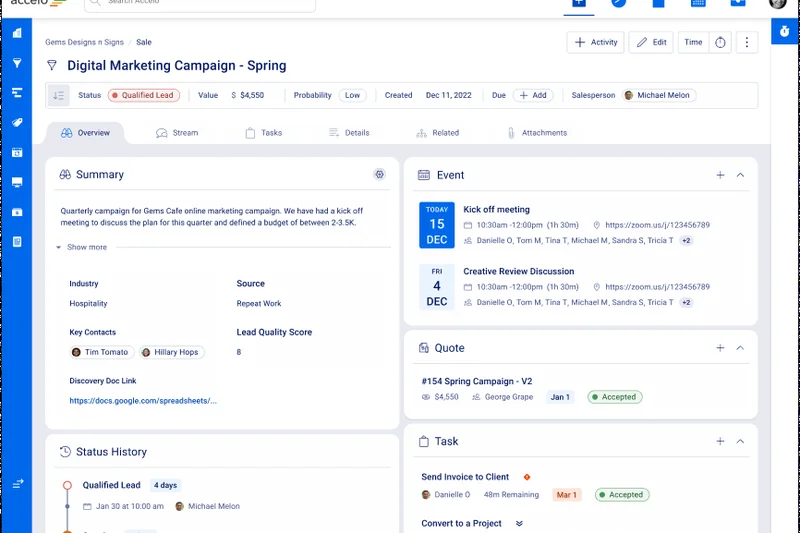Image resolution: width=800 pixels, height=533 pixels.
Task: Click the blue stopwatch timer icon
Action: tap(784, 33)
